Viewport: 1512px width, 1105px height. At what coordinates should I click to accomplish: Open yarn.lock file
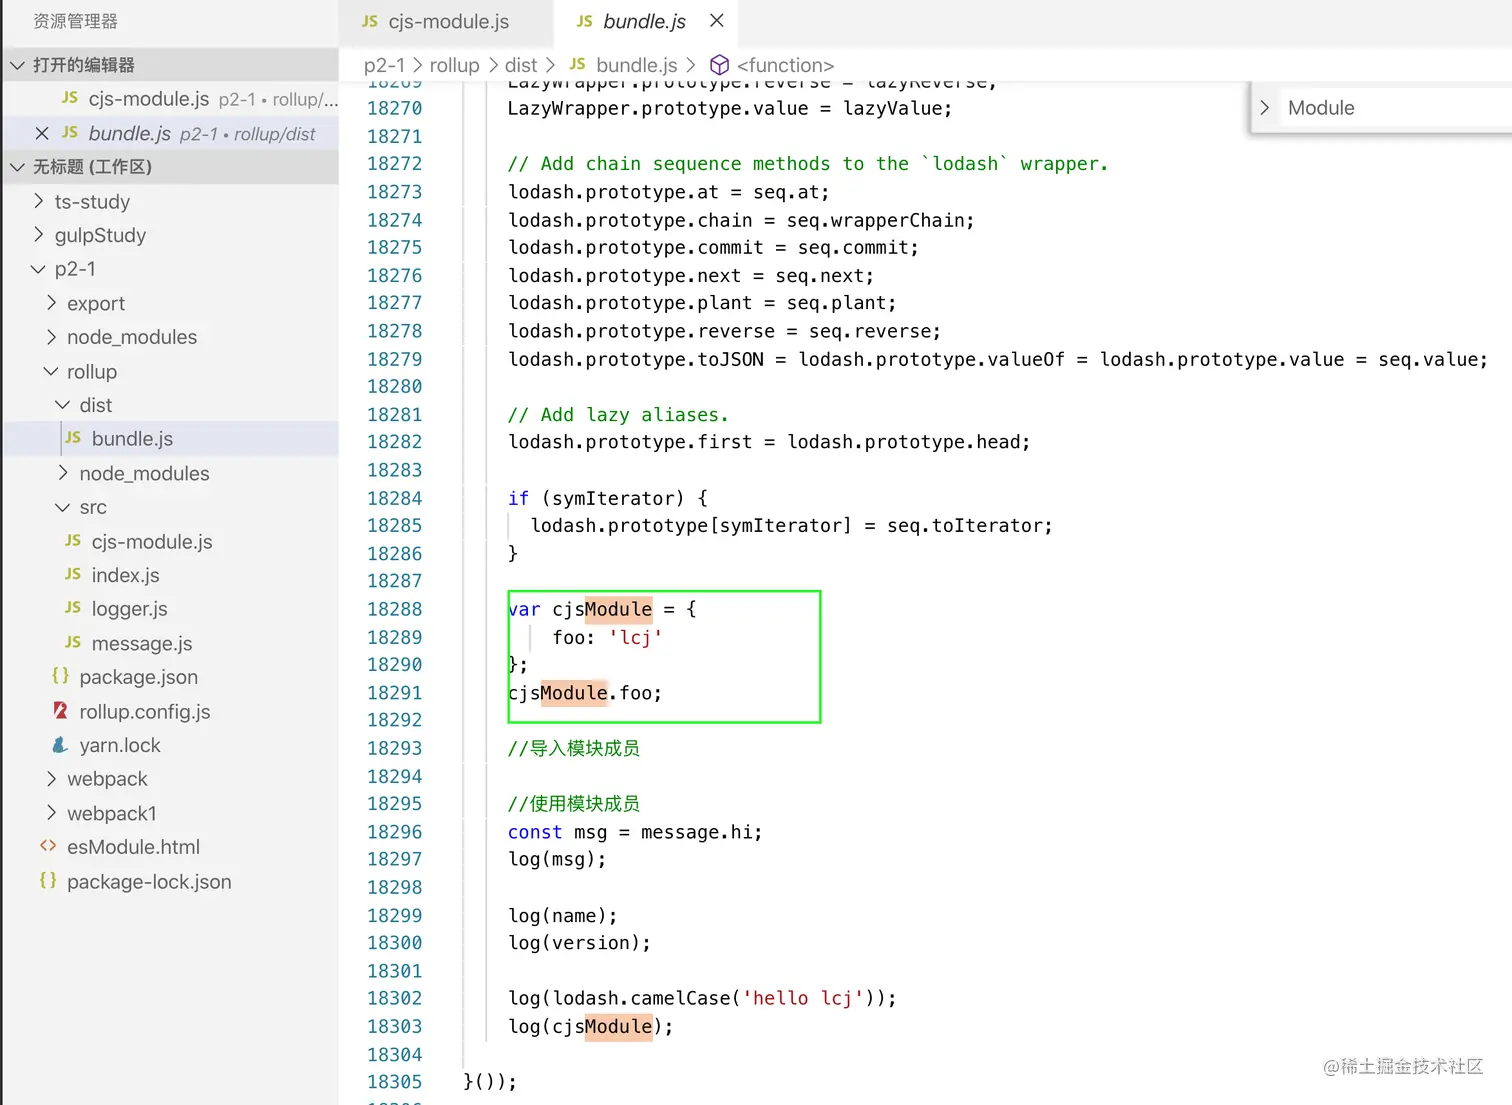click(120, 745)
